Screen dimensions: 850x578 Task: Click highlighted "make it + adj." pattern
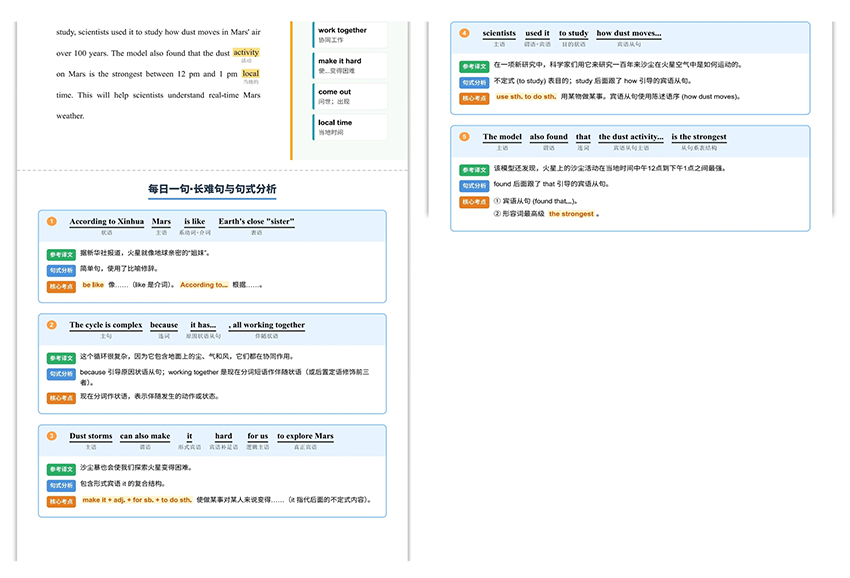tap(136, 500)
